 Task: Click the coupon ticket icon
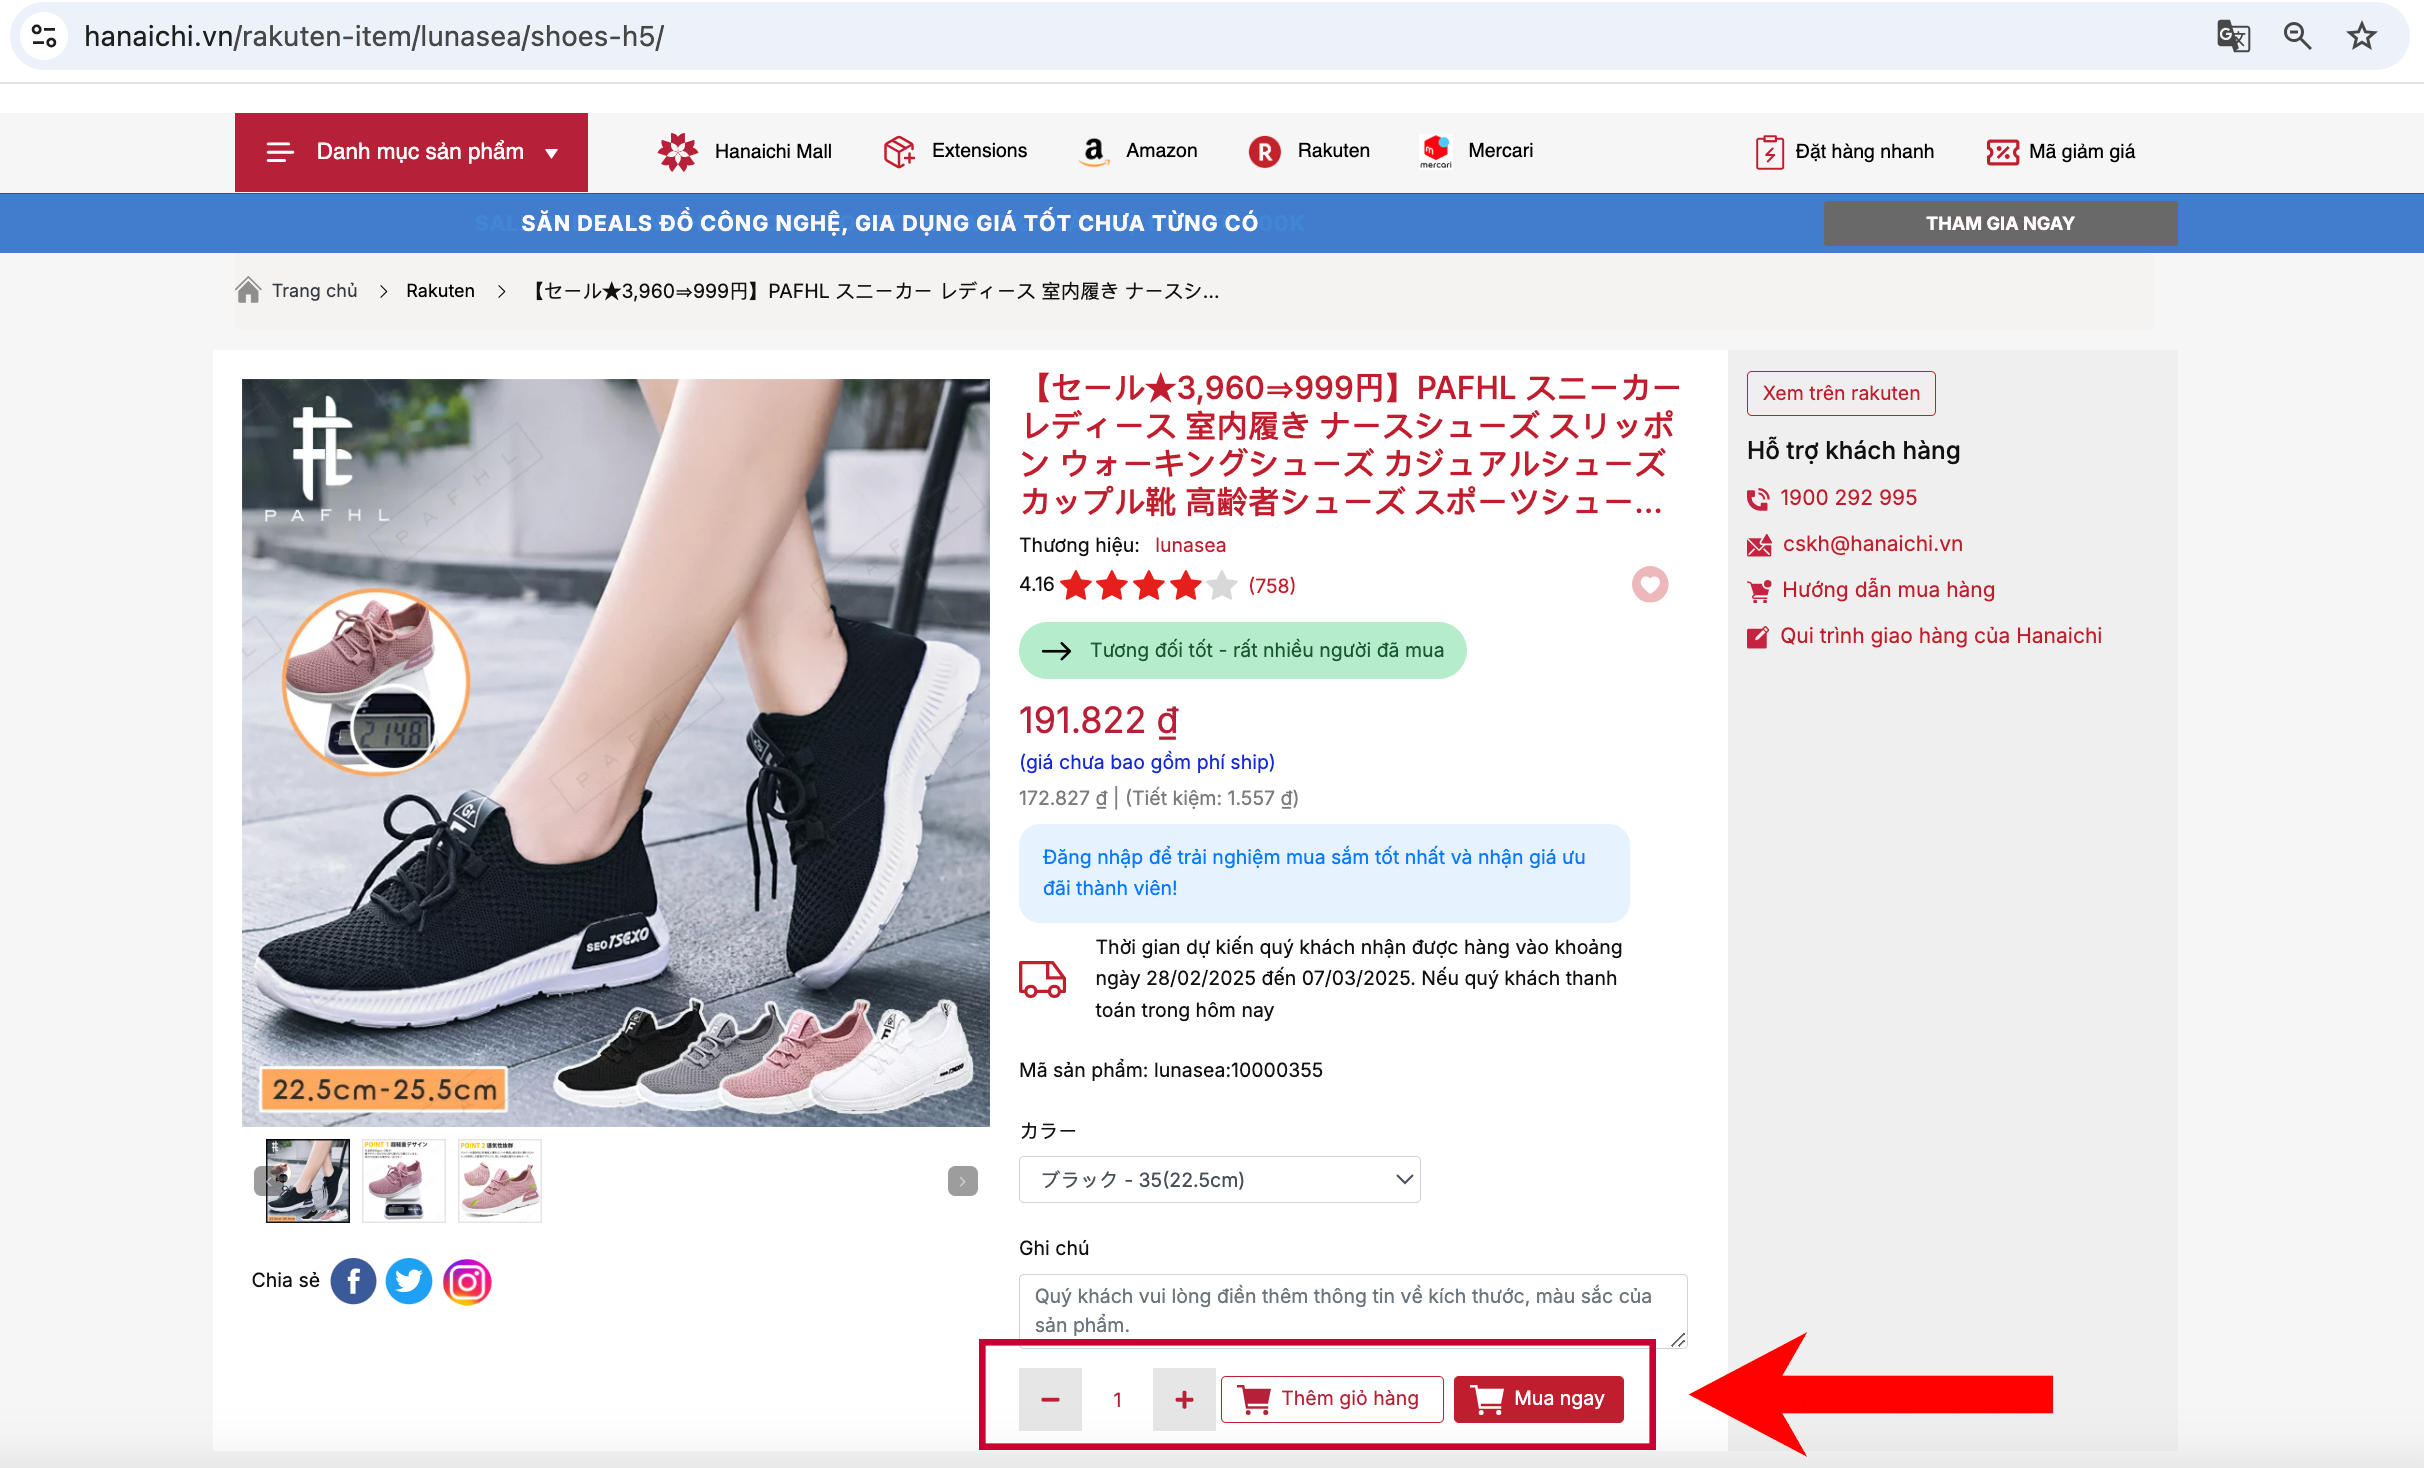(x=2002, y=152)
